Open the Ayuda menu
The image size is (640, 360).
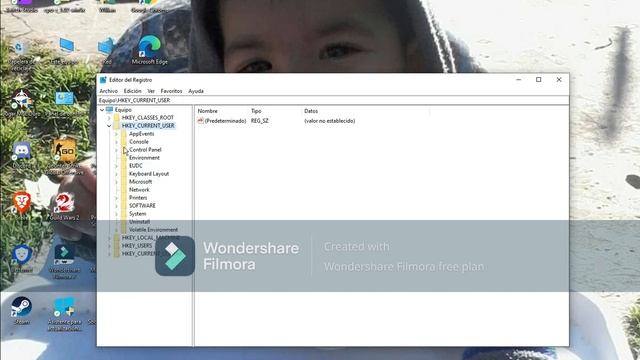[x=196, y=91]
